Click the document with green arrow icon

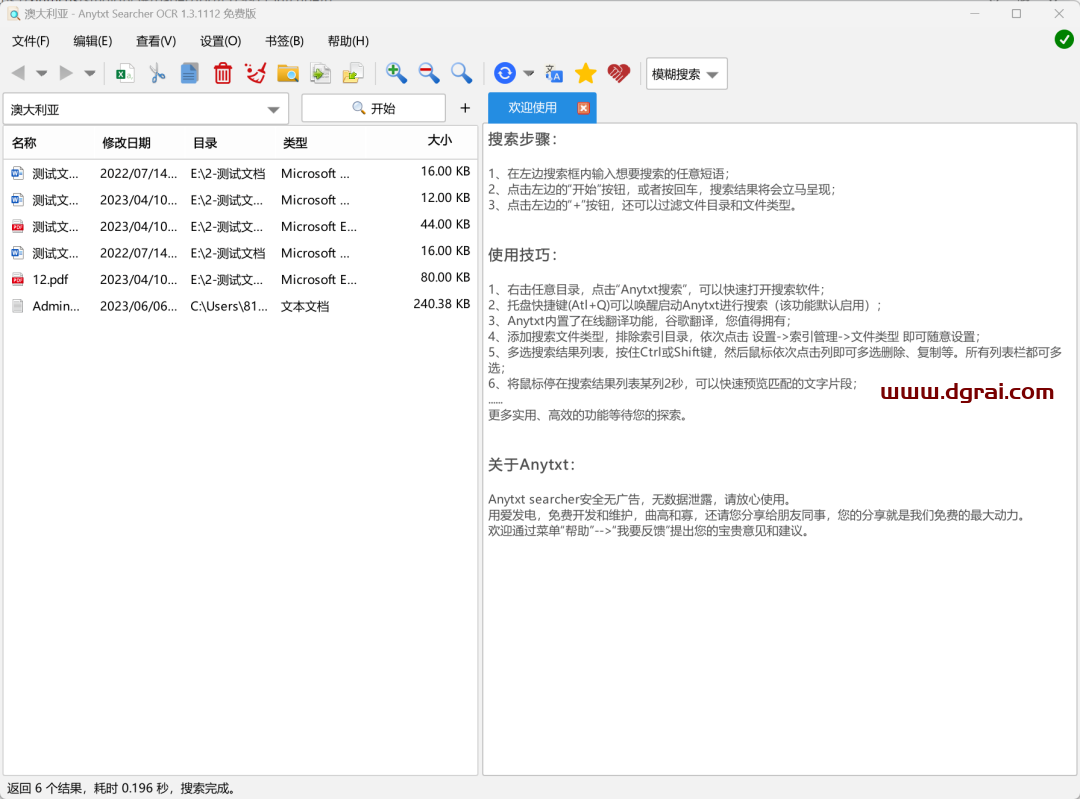pyautogui.click(x=320, y=73)
